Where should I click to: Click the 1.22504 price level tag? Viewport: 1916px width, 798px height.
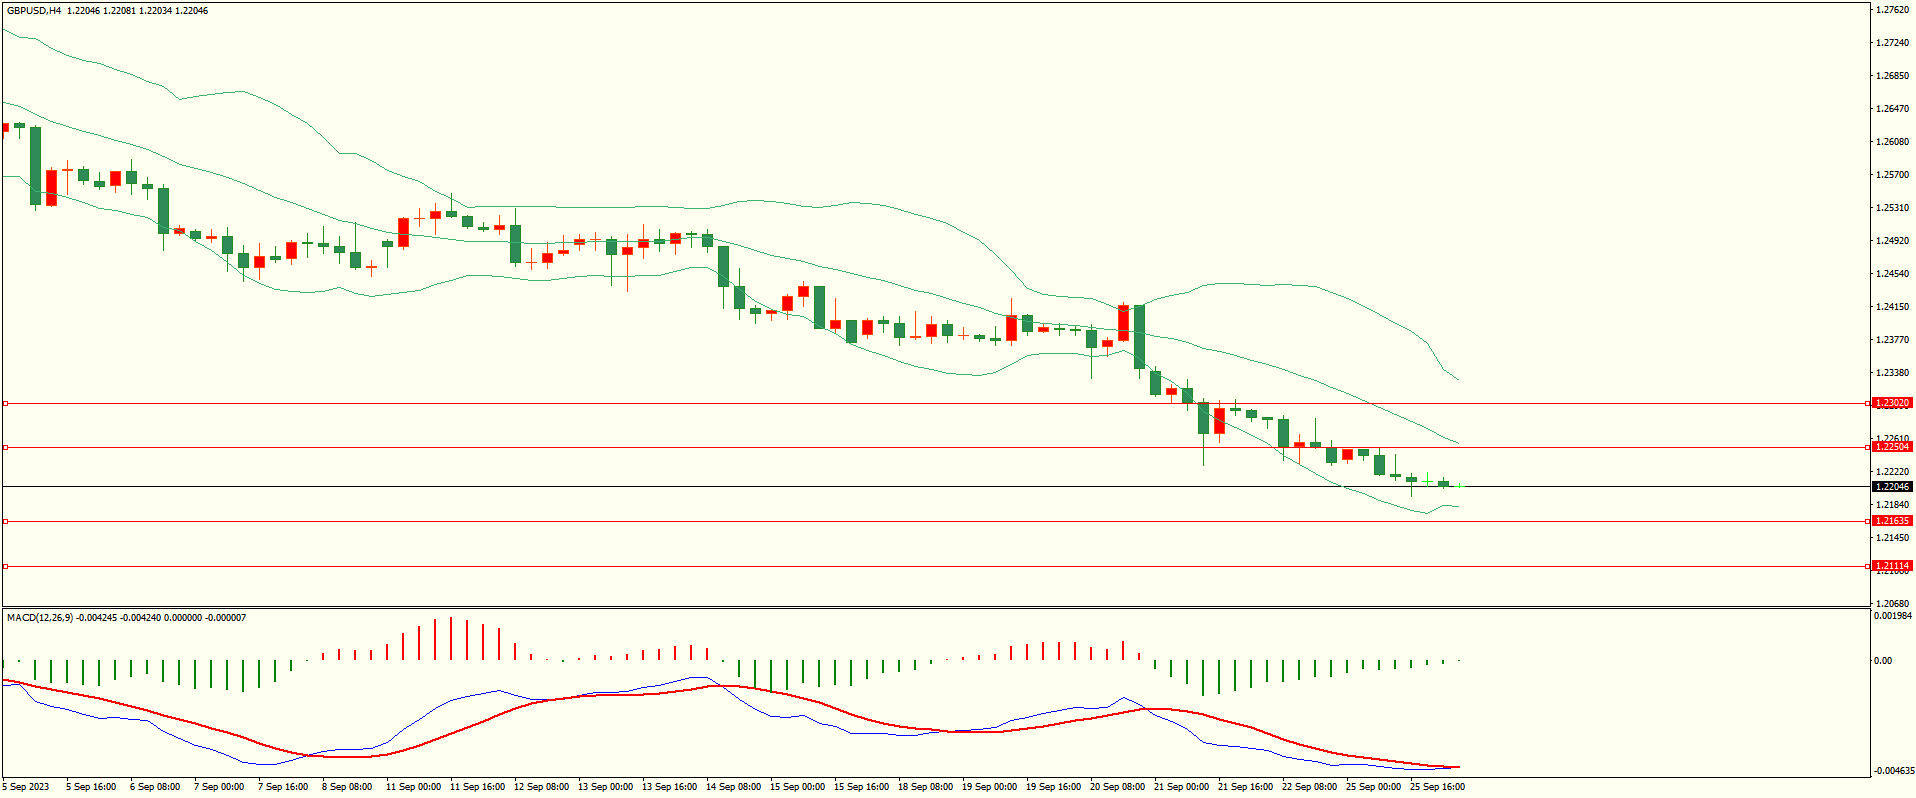(x=1891, y=447)
